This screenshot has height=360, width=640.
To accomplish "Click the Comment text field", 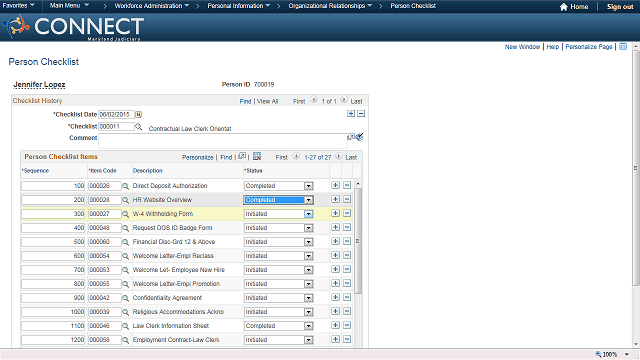I will tap(223, 141).
